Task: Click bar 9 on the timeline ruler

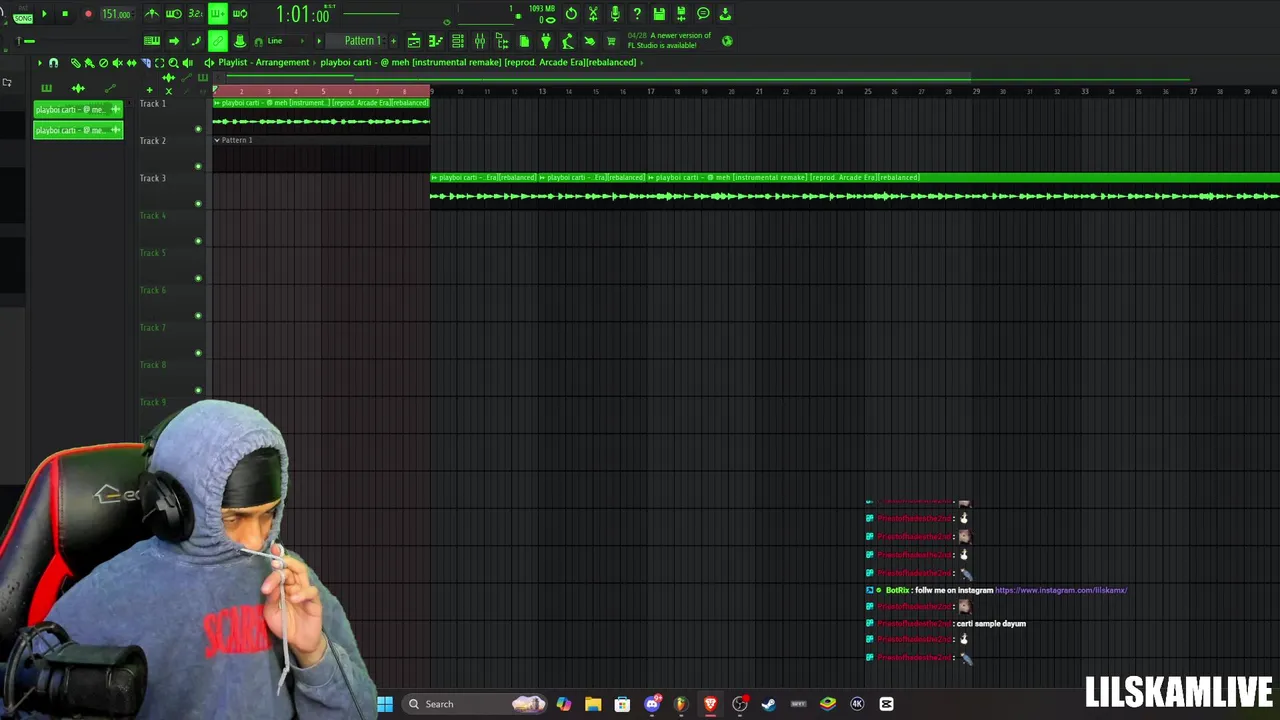Action: click(432, 92)
